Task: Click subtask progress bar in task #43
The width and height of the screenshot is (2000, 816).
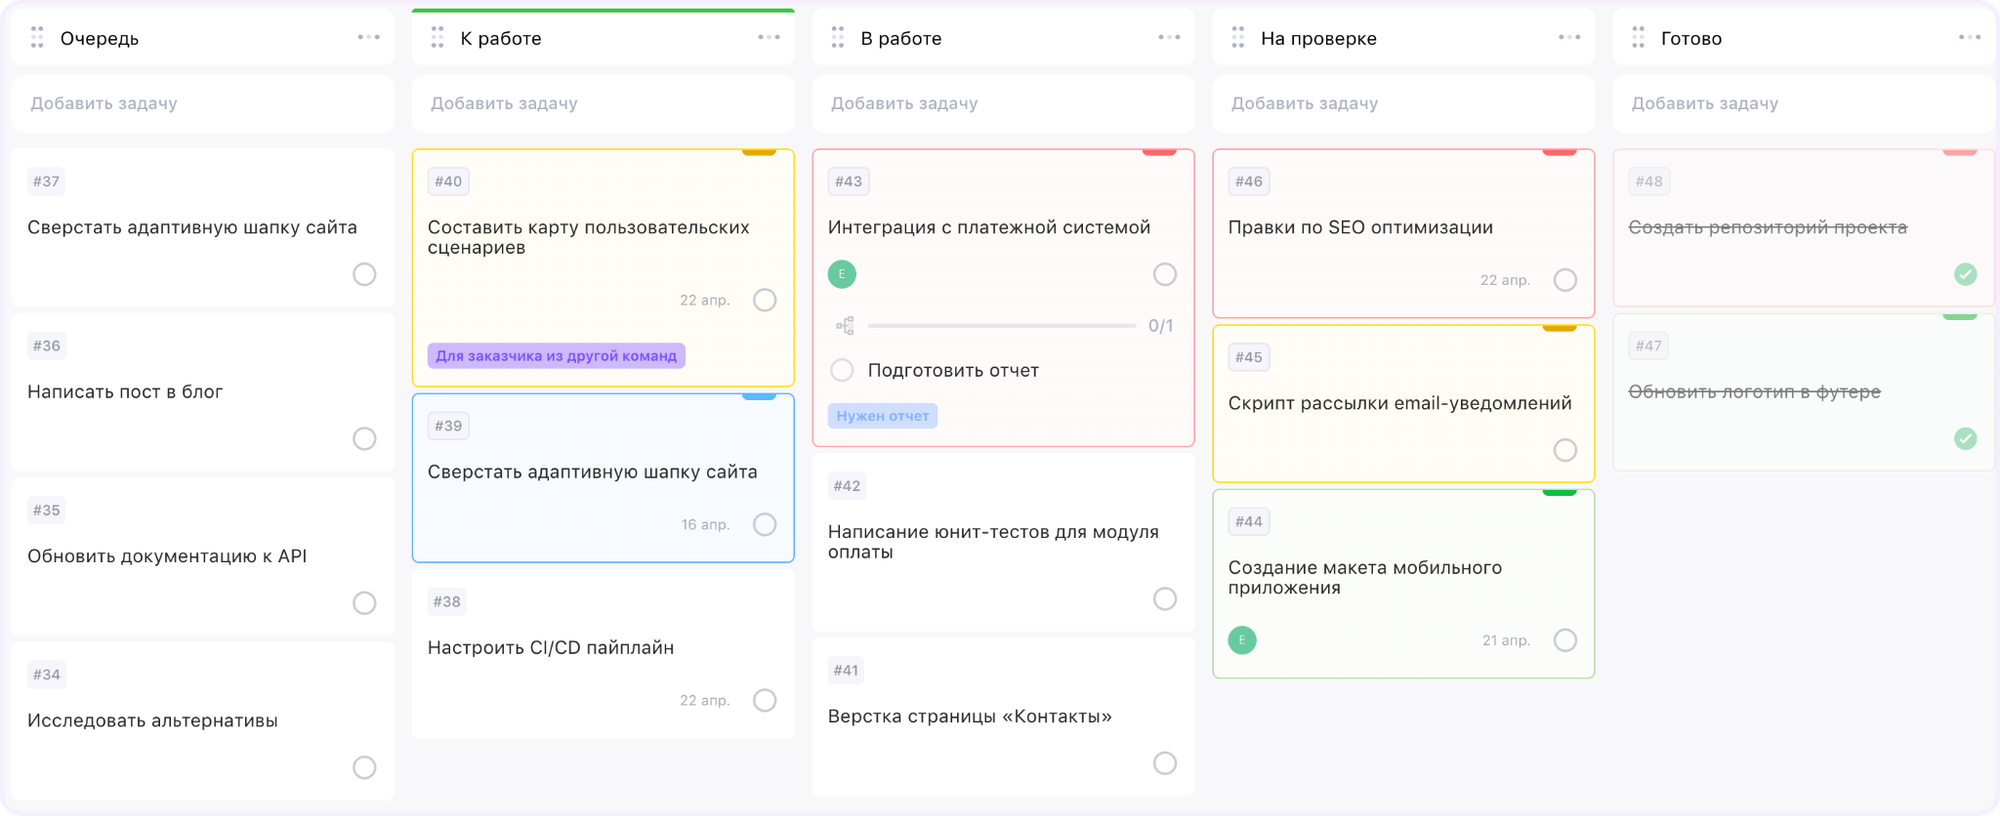Action: (x=1001, y=326)
